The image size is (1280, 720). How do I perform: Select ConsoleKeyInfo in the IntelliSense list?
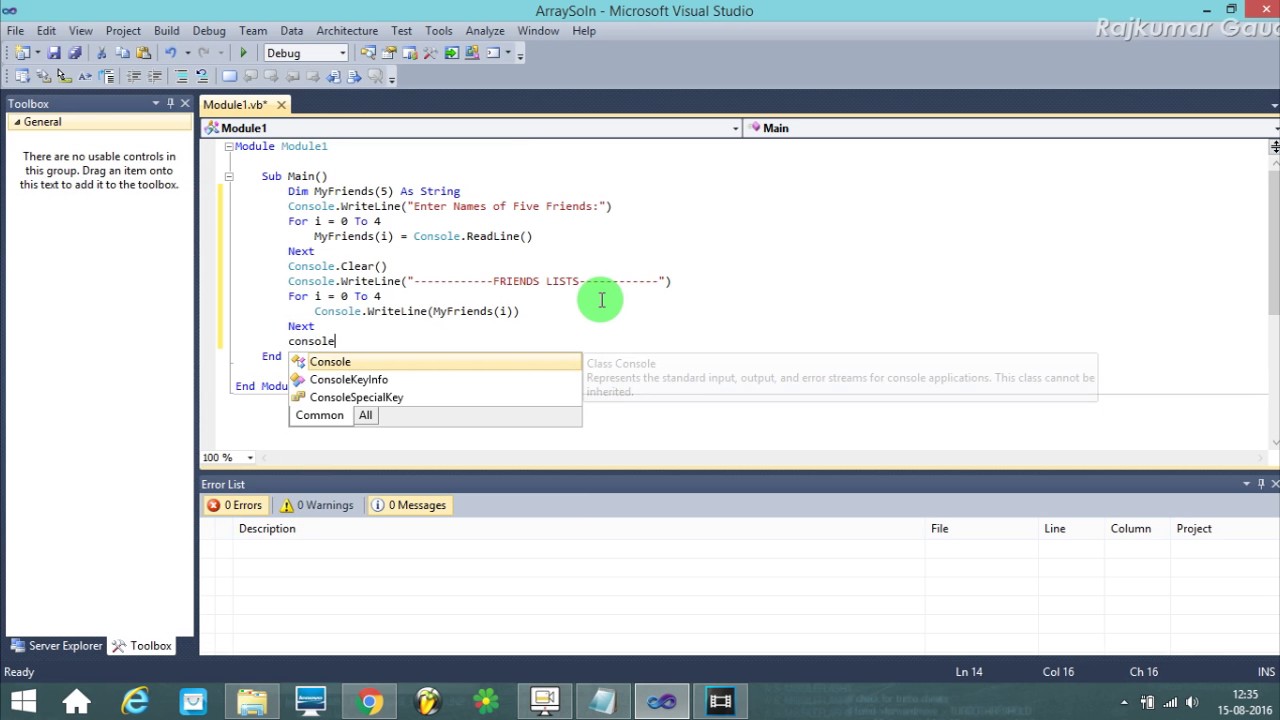(x=435, y=380)
